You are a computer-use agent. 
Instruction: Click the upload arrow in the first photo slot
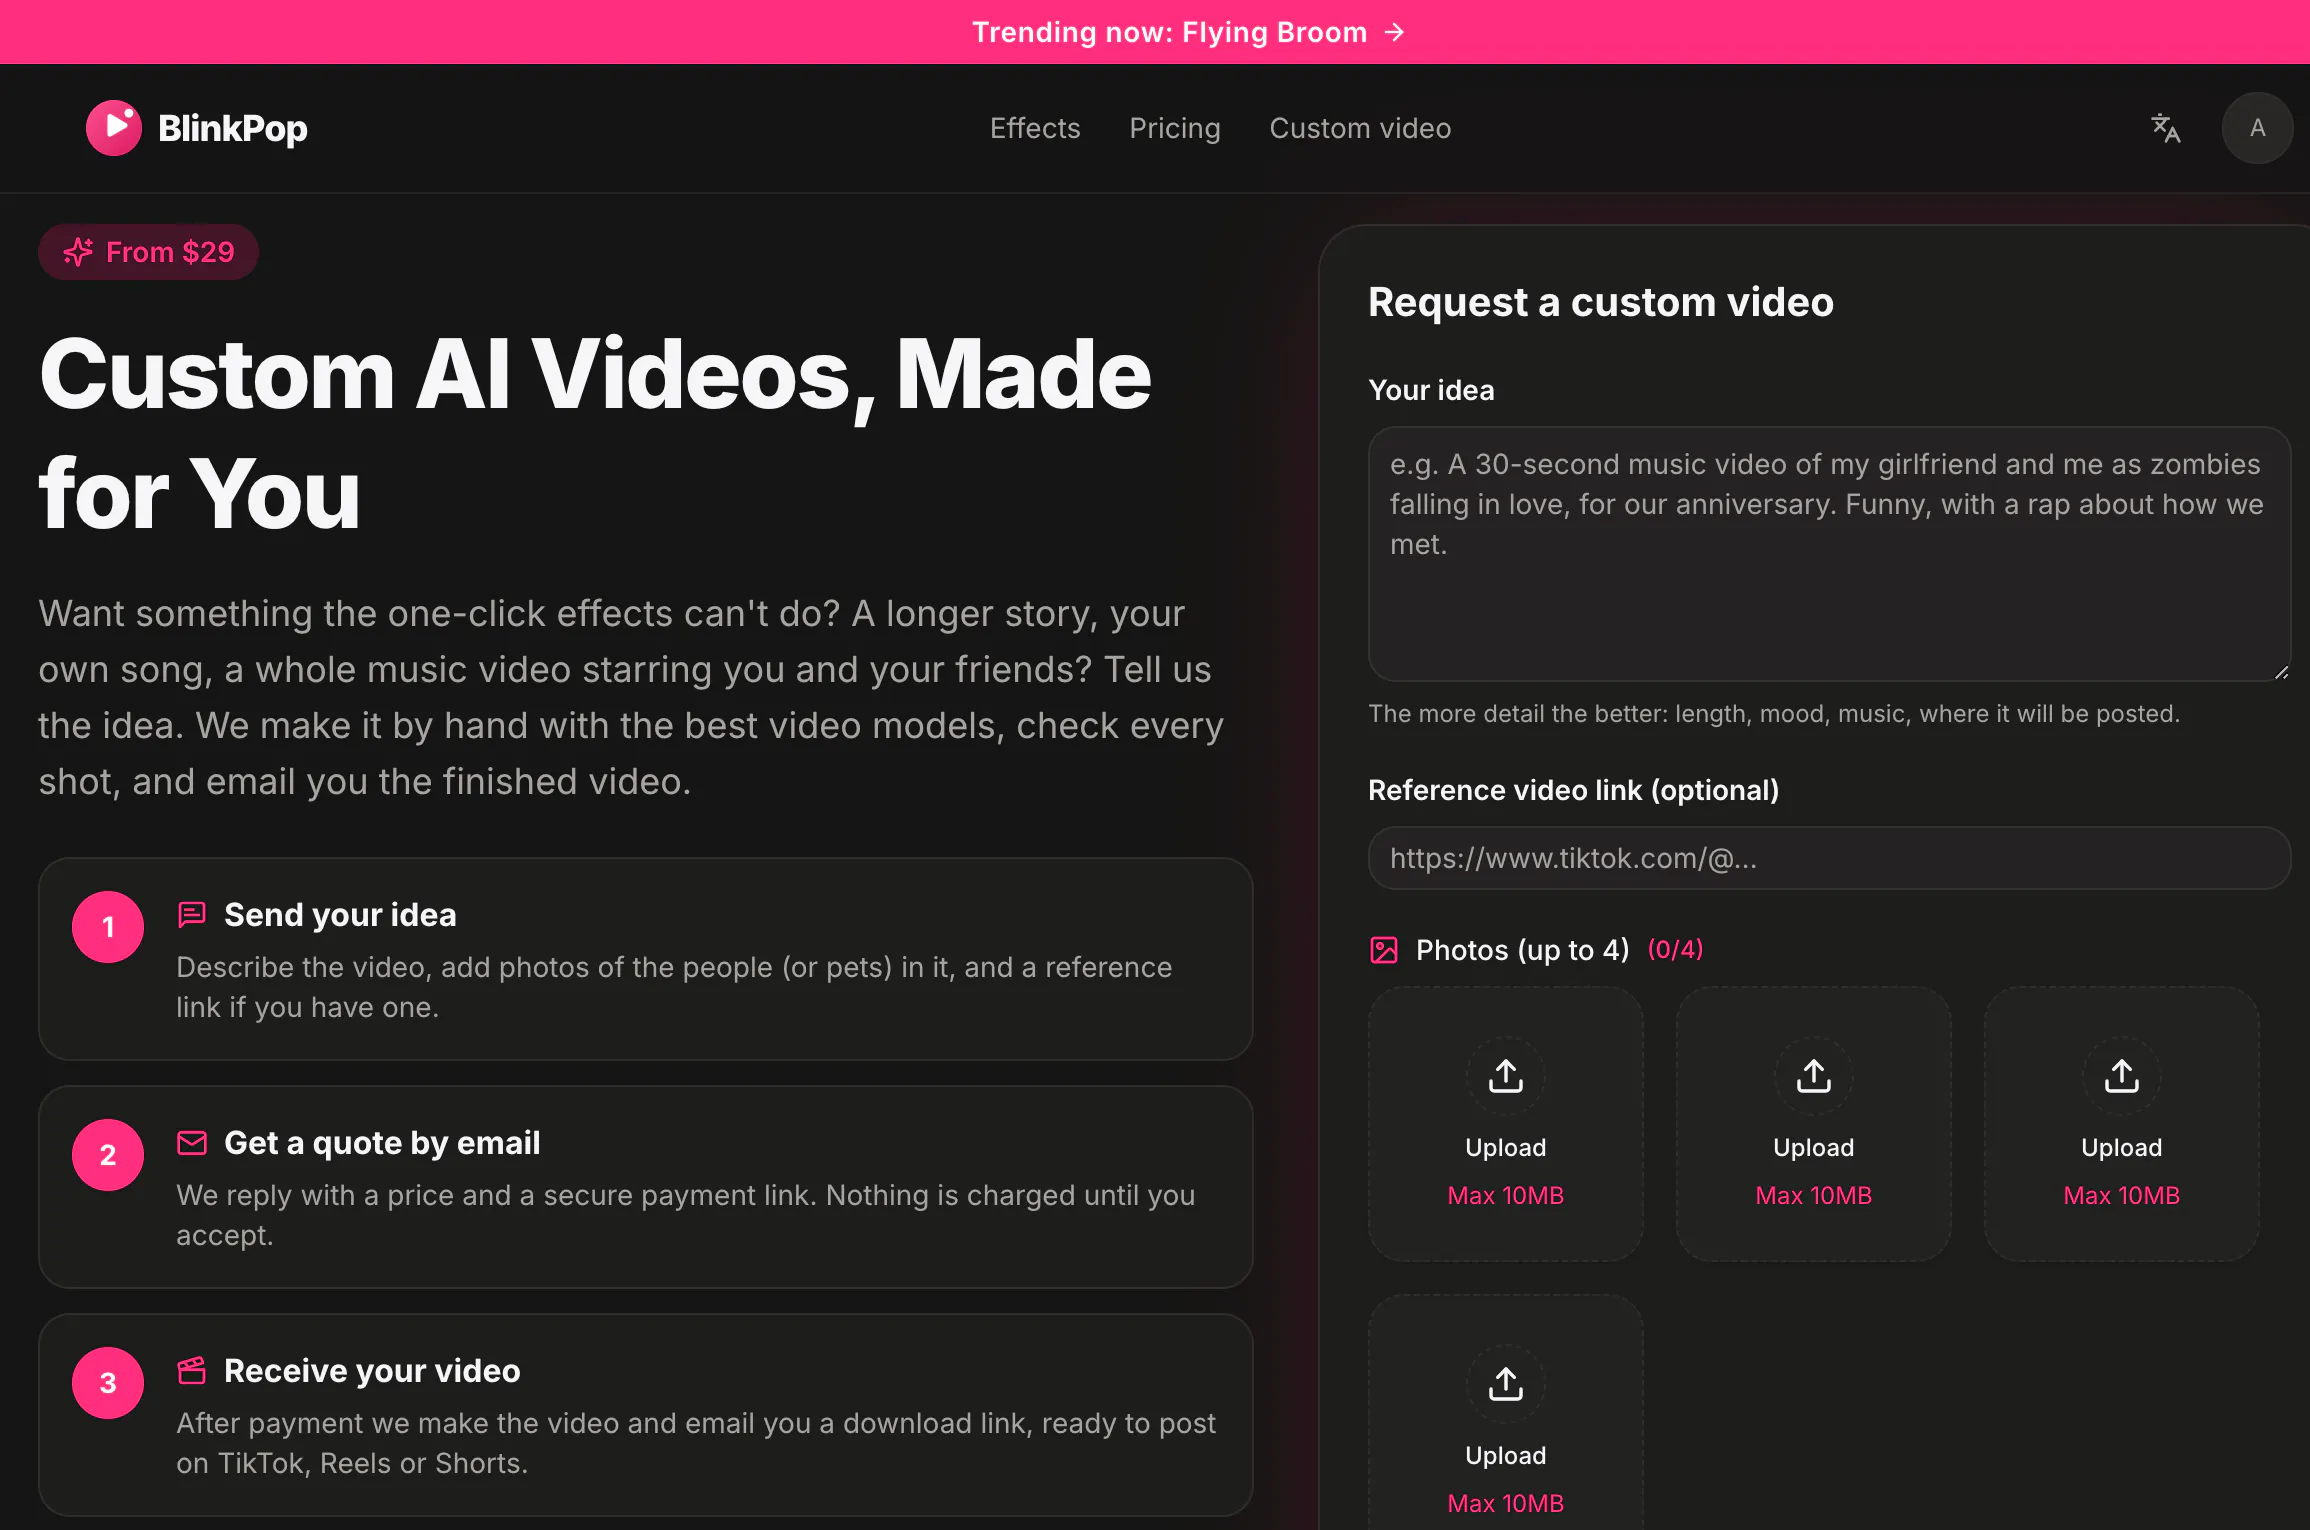[1506, 1076]
